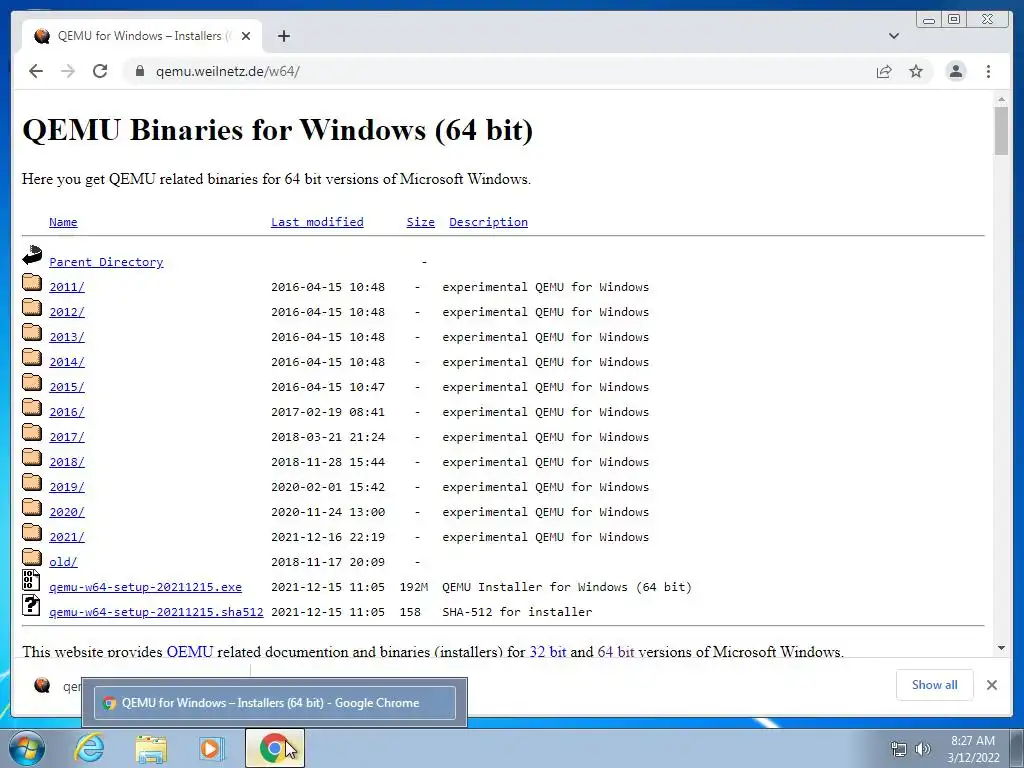Open Windows Explorer from taskbar
Image resolution: width=1024 pixels, height=768 pixels.
[x=151, y=748]
